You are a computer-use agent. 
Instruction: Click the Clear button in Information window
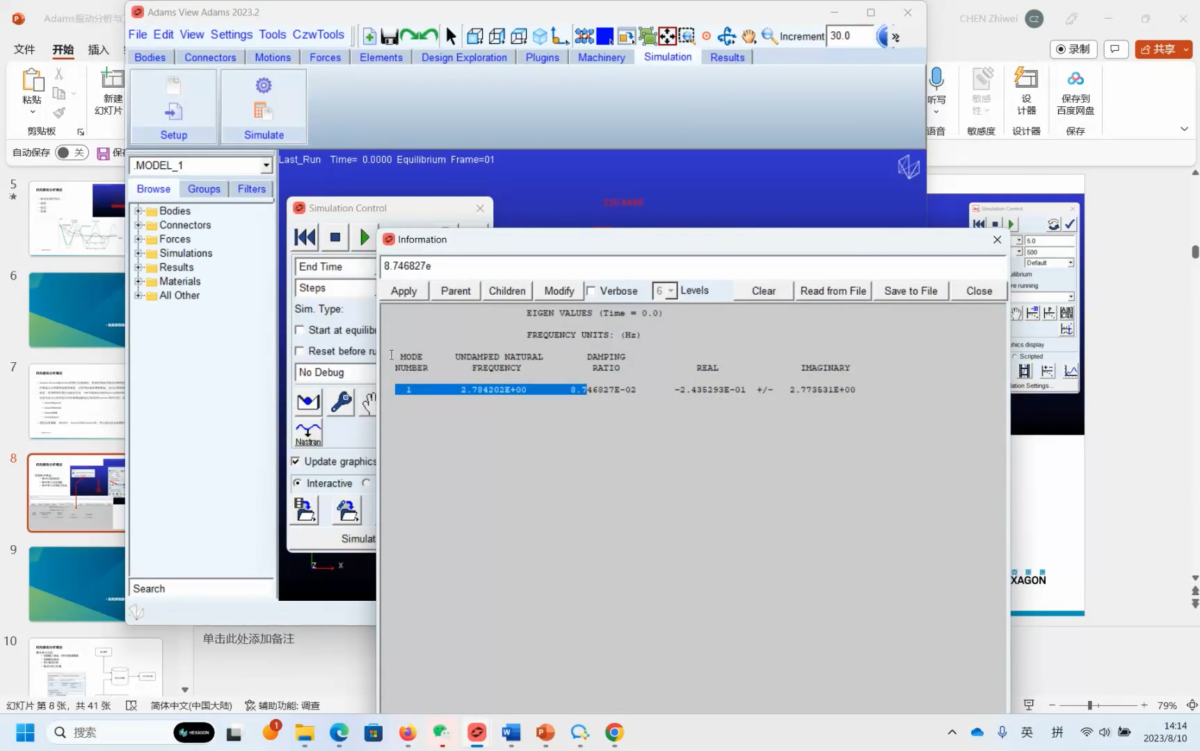[764, 291]
